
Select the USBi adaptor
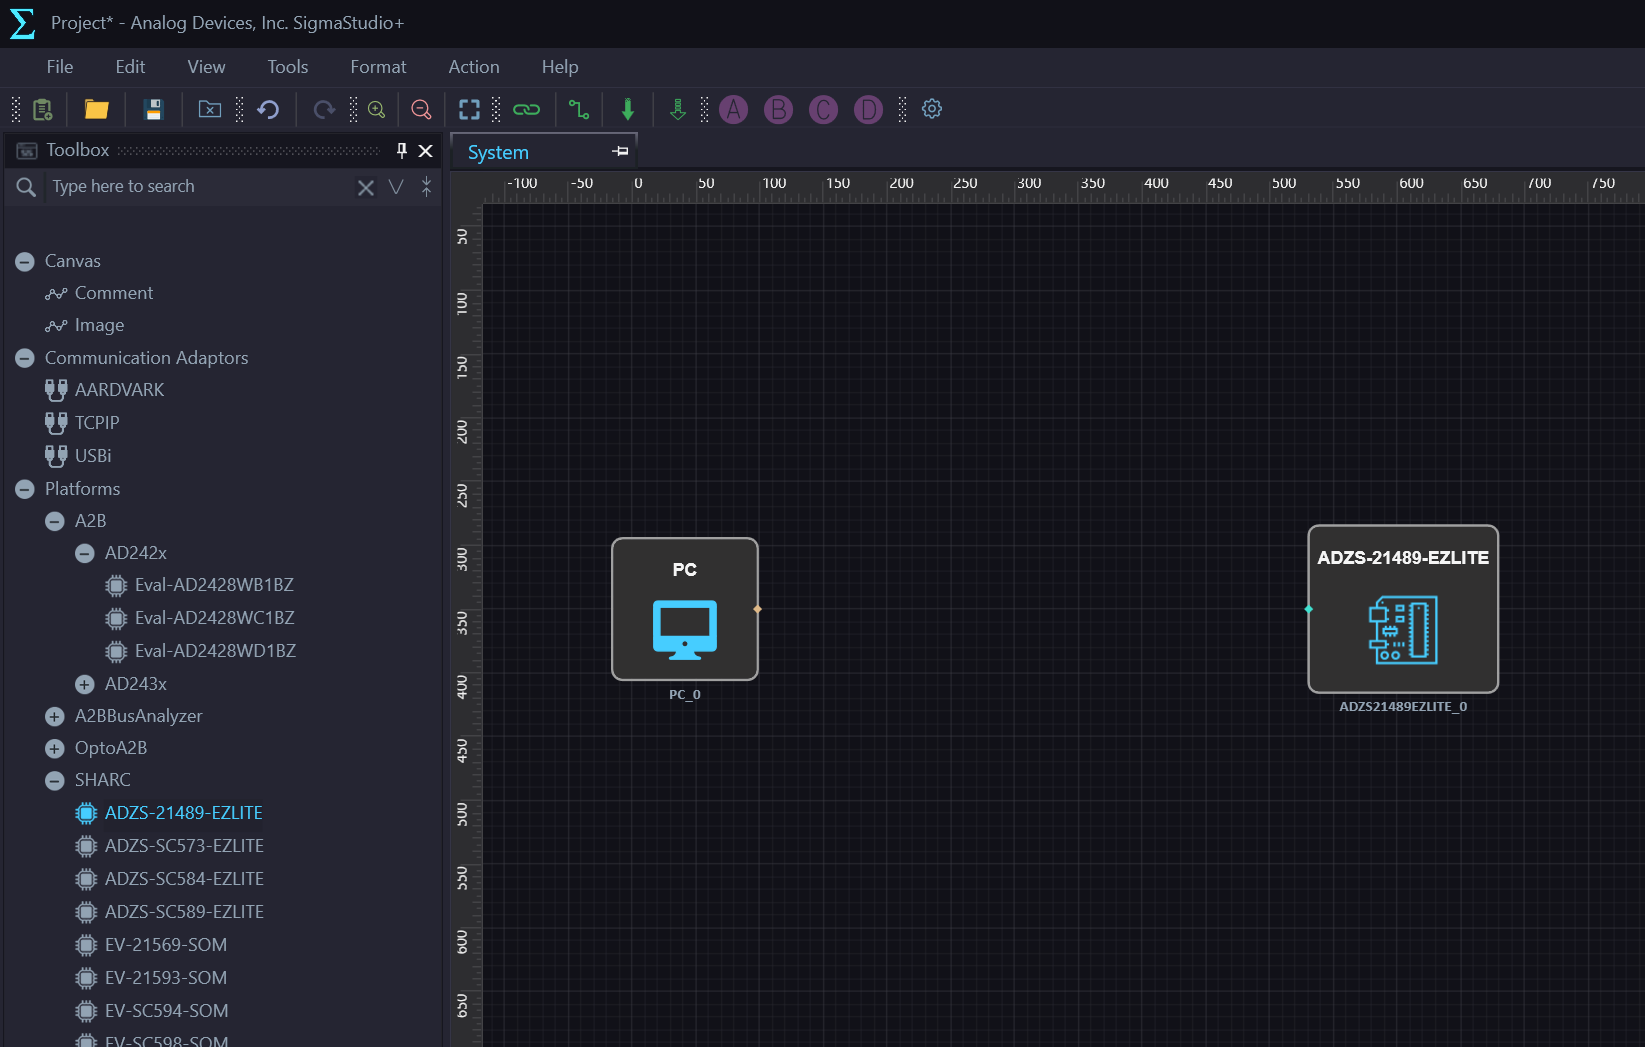tap(93, 456)
